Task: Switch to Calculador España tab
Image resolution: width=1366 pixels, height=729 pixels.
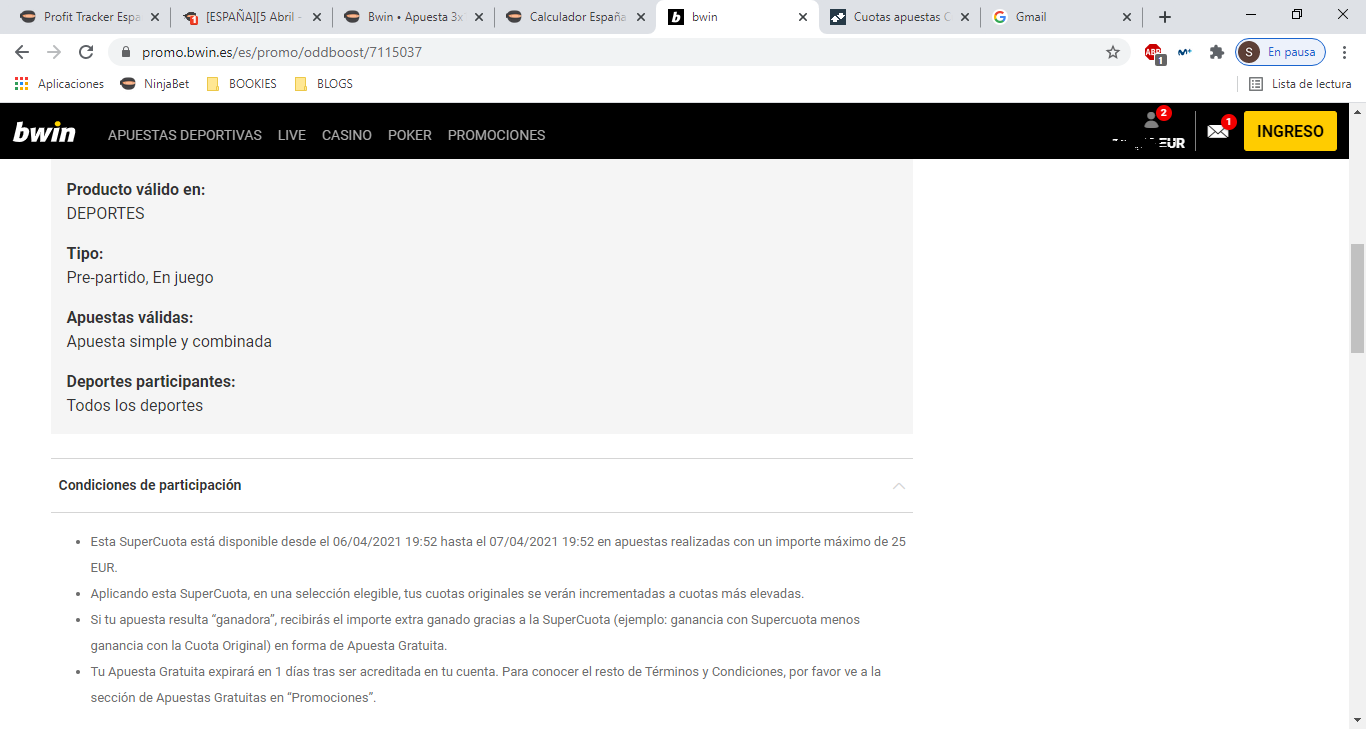Action: pyautogui.click(x=574, y=17)
